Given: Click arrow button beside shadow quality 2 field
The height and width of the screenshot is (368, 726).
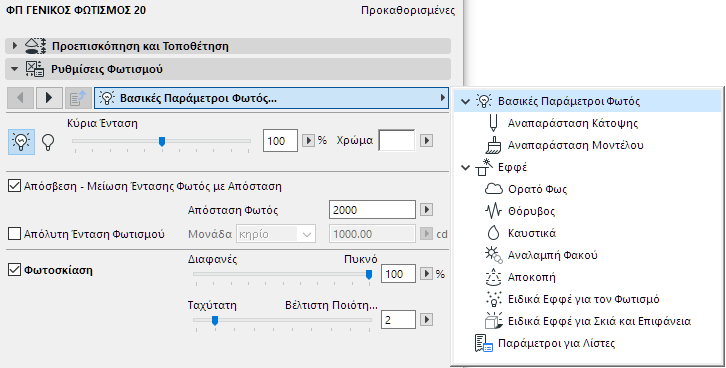Looking at the screenshot, I should point(426,319).
